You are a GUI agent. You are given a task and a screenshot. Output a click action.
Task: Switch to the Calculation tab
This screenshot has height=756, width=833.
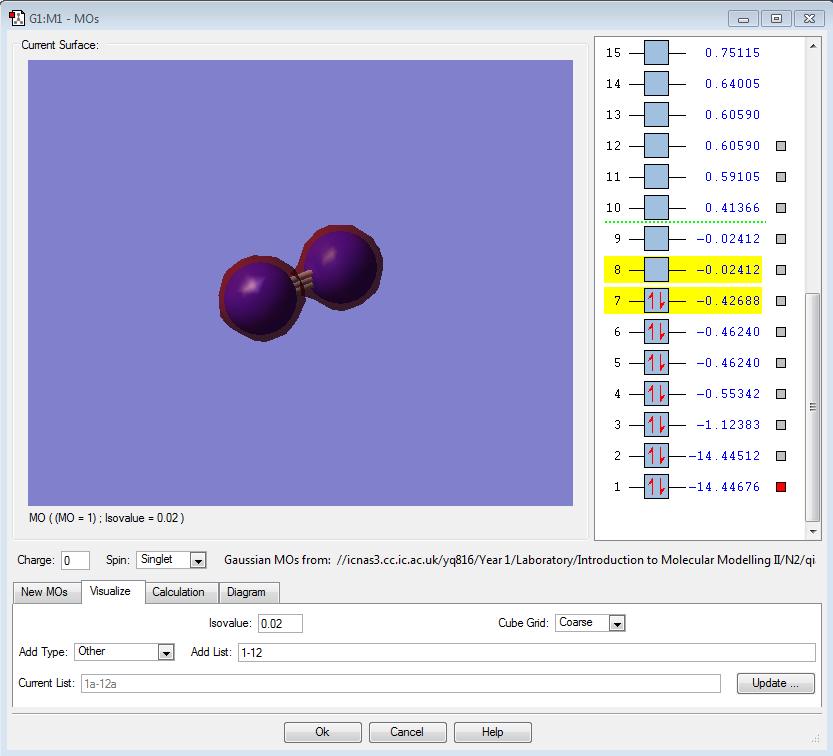178,592
